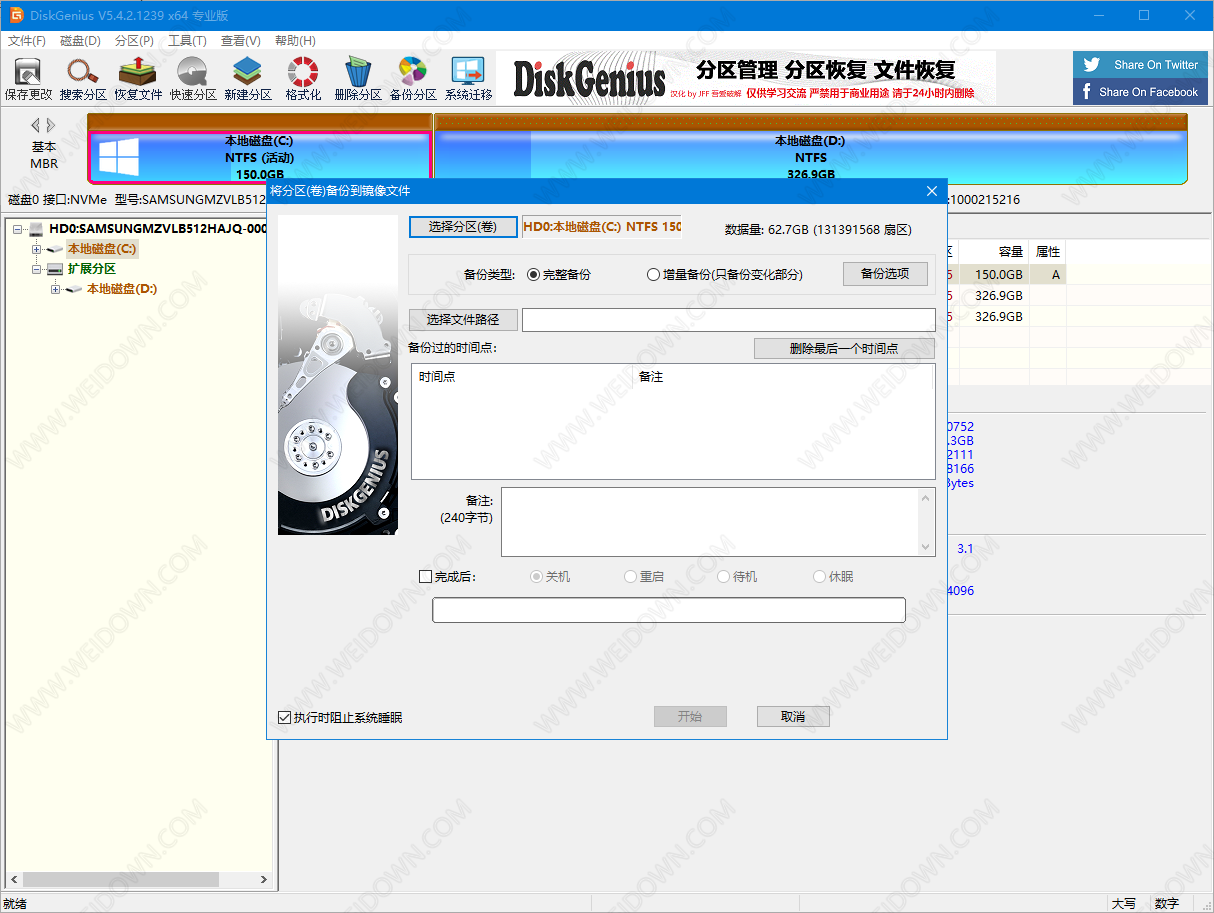Click the 取消 cancel button
Image resolution: width=1214 pixels, height=913 pixels.
click(793, 717)
